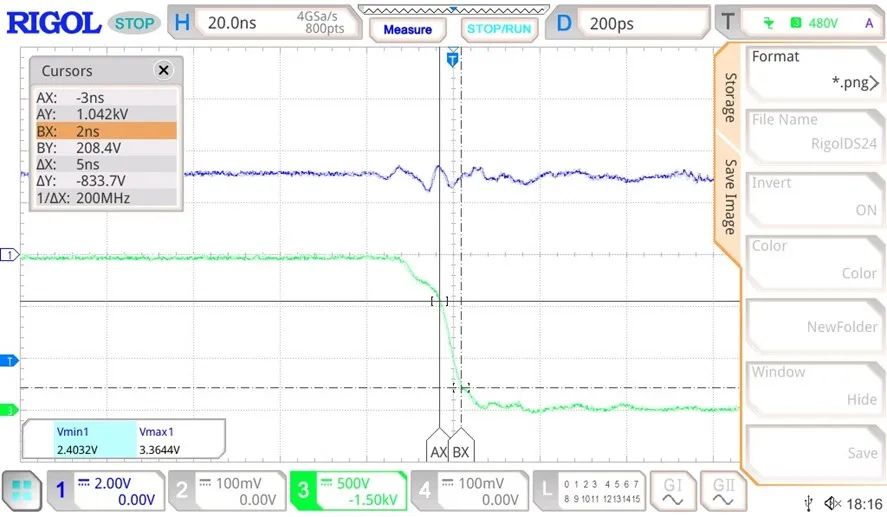Close the Cursors panel
The width and height of the screenshot is (887, 517).
tap(163, 70)
